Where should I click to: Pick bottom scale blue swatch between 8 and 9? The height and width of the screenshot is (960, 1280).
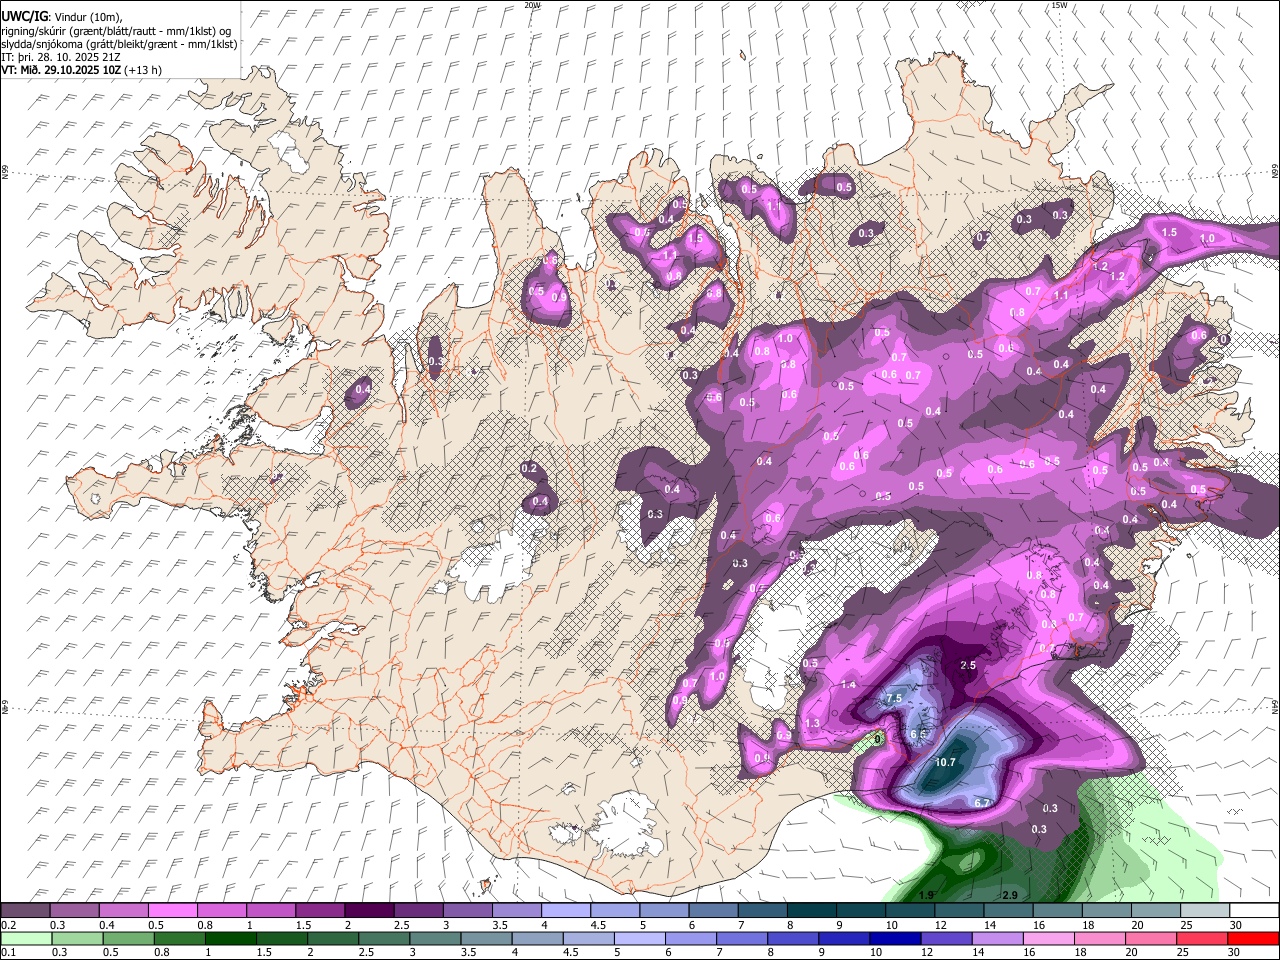pyautogui.click(x=793, y=939)
